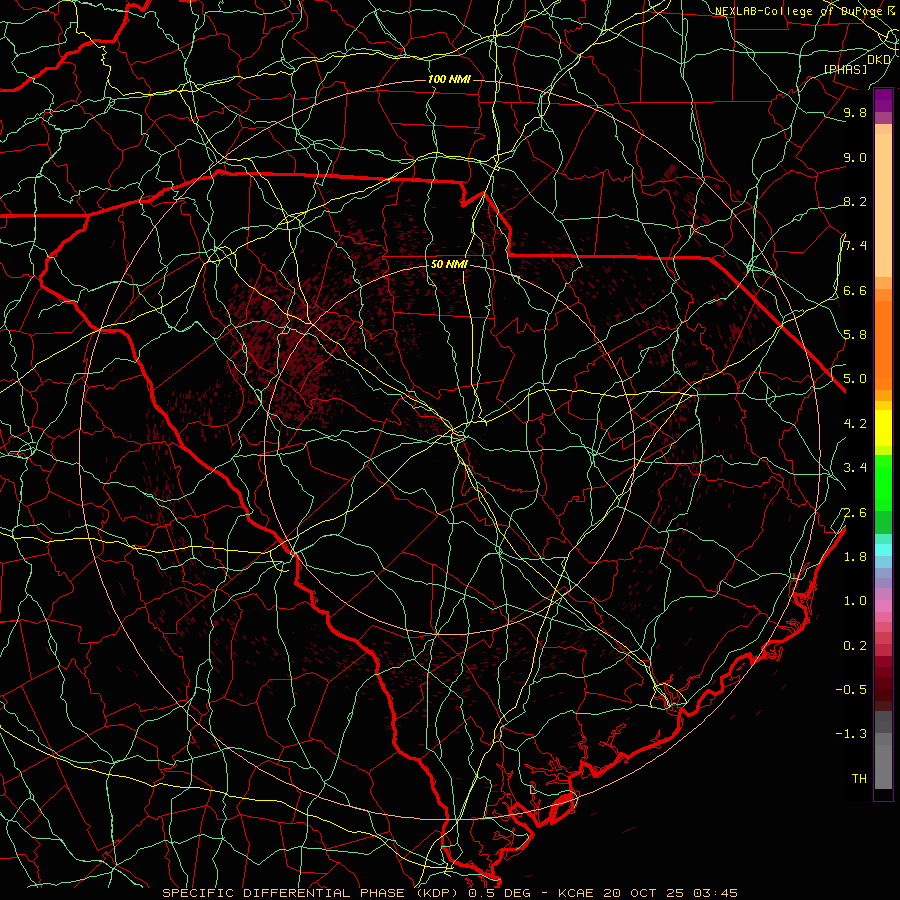Click the 8.2 value on the color scale
This screenshot has width=900, height=900.
point(855,201)
